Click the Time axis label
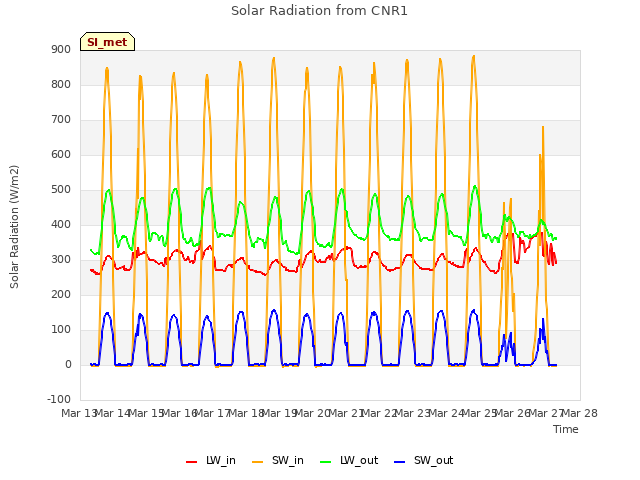Image resolution: width=640 pixels, height=480 pixels. (566, 429)
